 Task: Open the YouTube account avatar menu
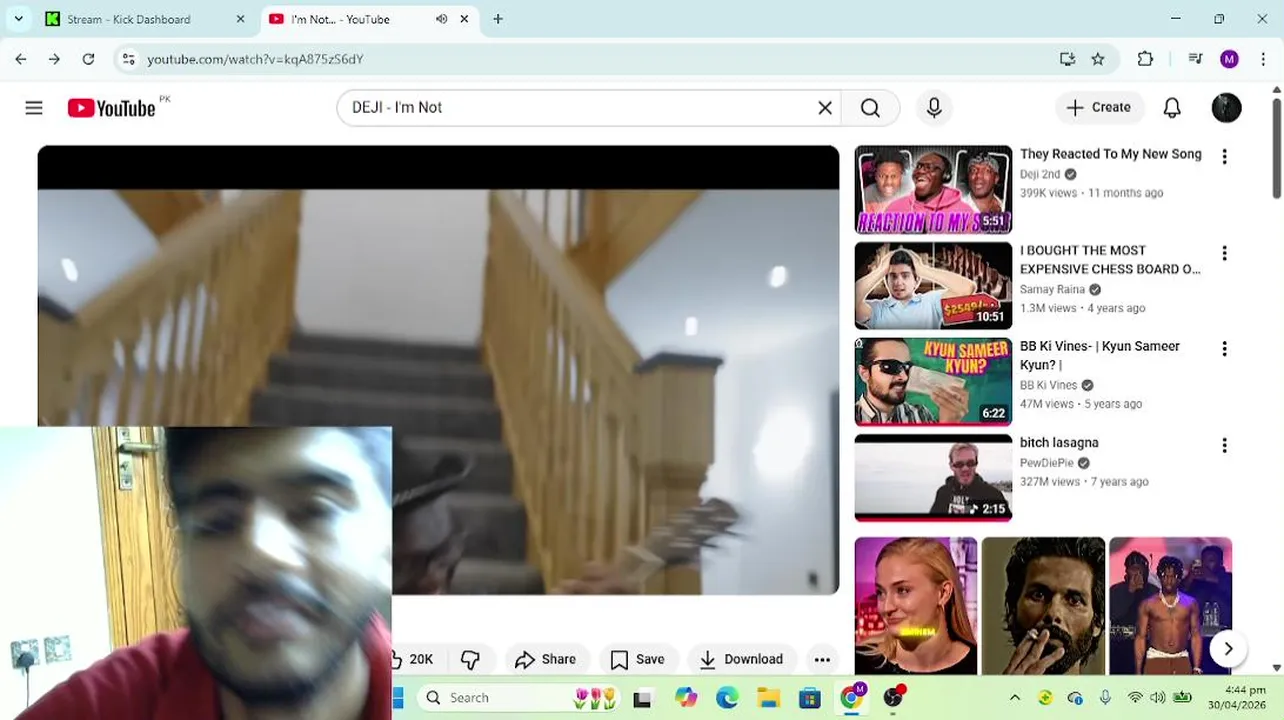(x=1226, y=108)
